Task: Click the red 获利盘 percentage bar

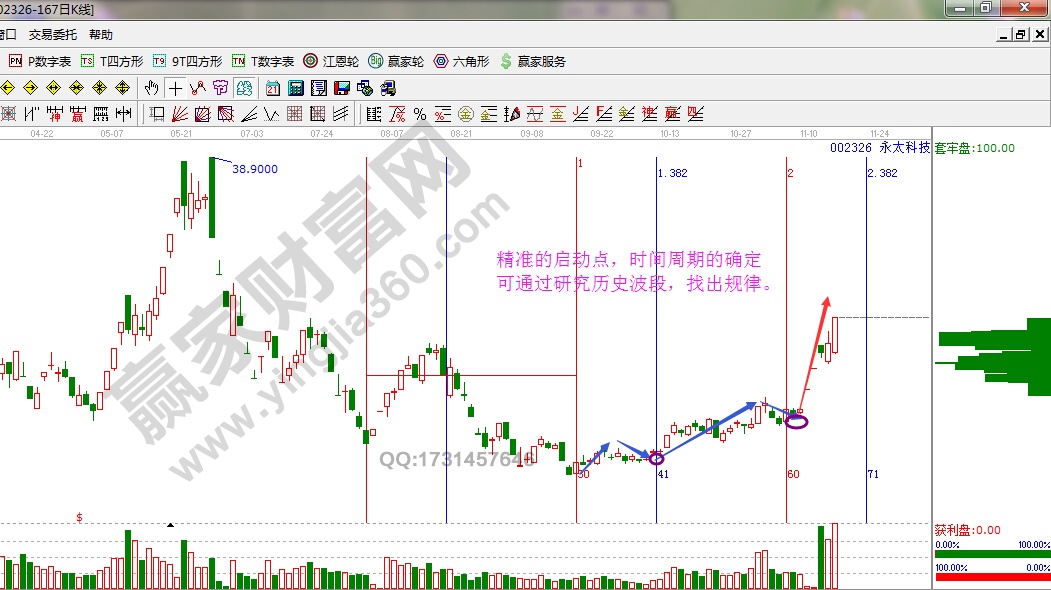Action: pos(992,578)
